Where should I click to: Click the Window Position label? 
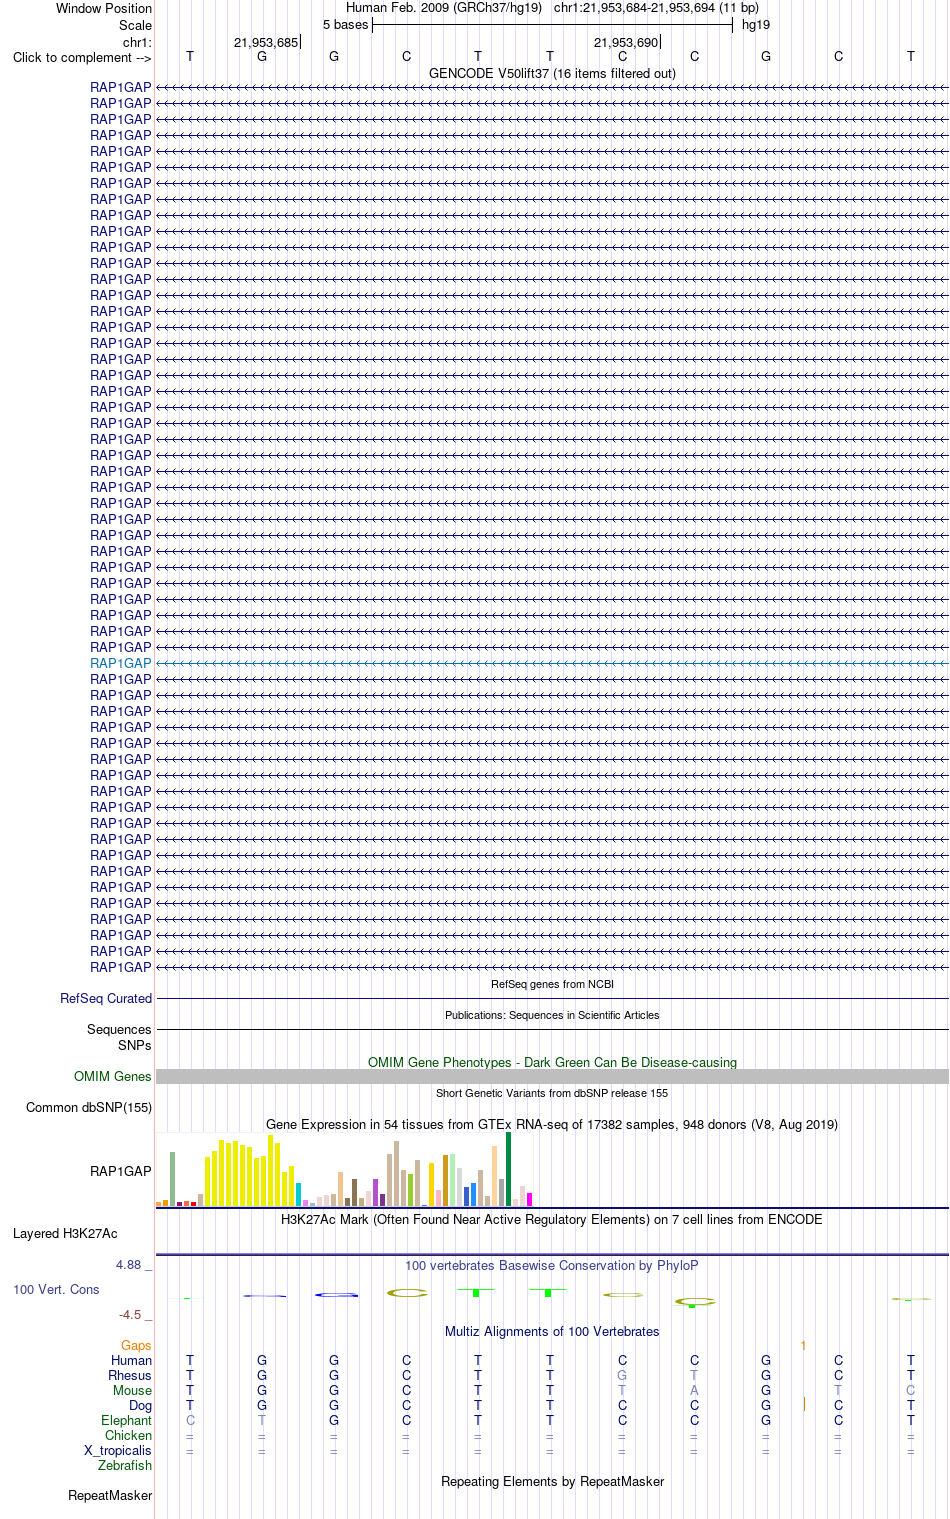104,8
